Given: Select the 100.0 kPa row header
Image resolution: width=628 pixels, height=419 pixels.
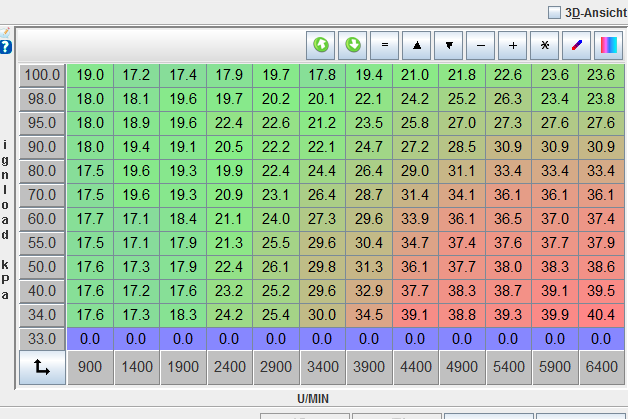Looking at the screenshot, I should (x=43, y=75).
